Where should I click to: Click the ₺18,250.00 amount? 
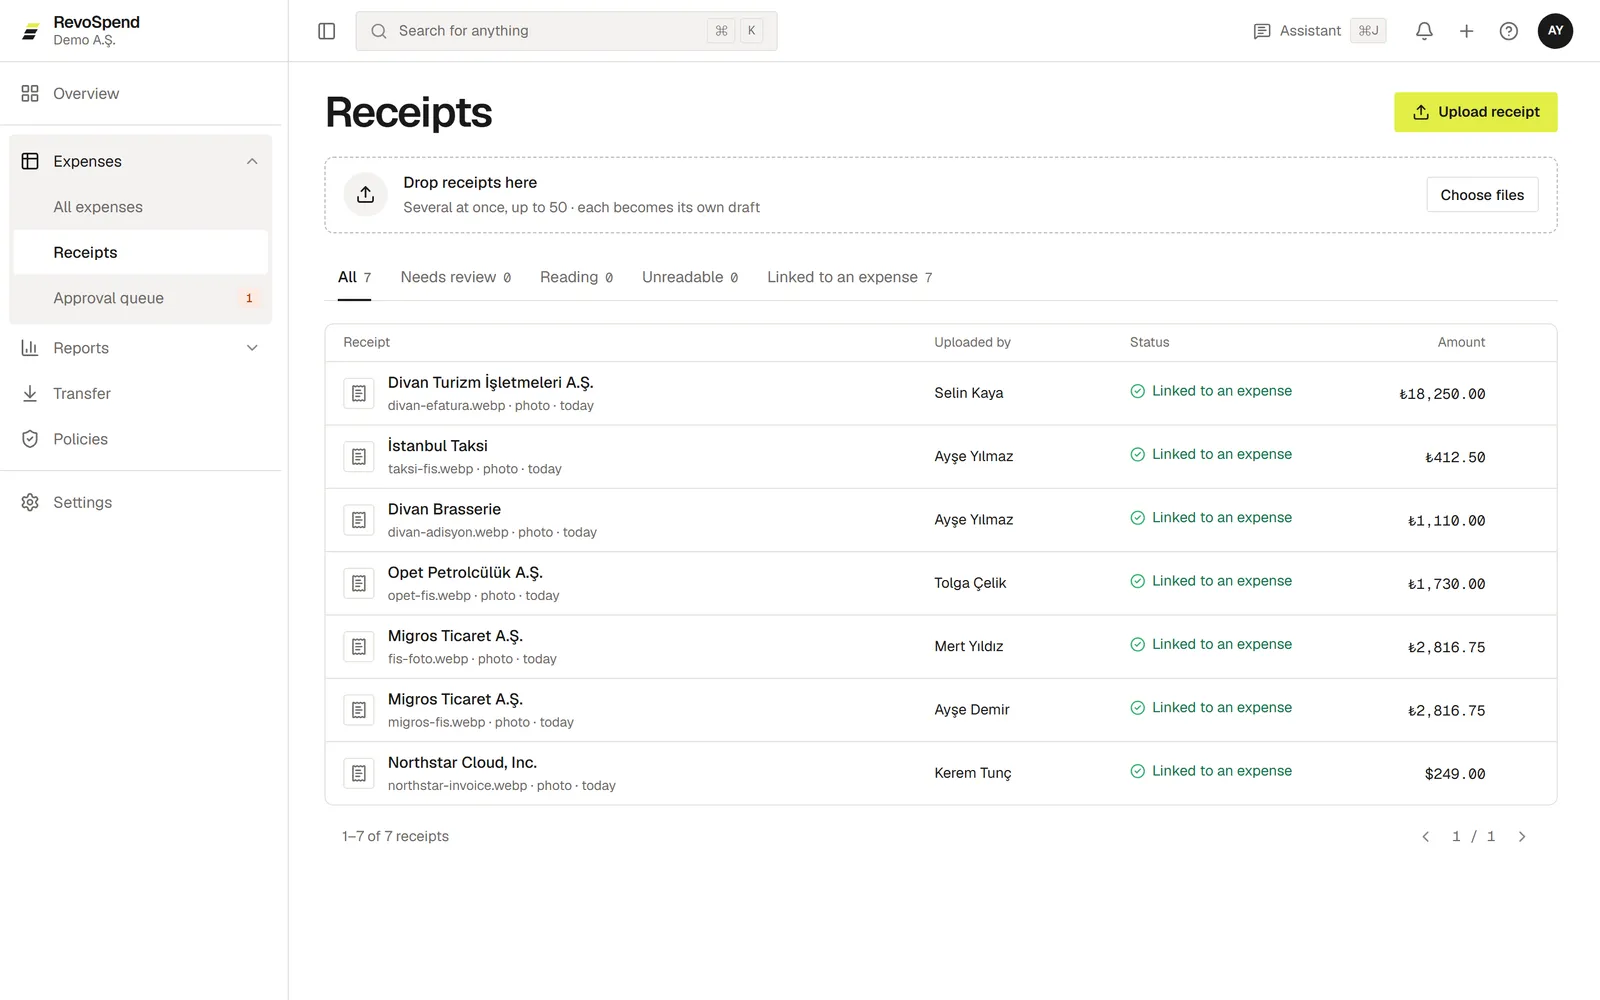1442,394
